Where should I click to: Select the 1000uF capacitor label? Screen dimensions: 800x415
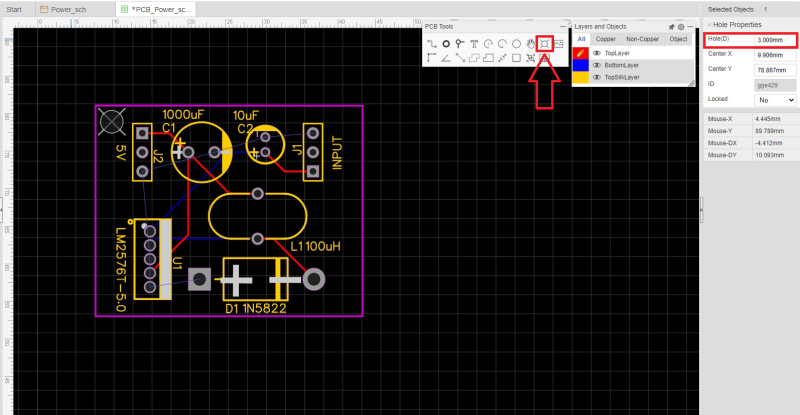[x=183, y=115]
